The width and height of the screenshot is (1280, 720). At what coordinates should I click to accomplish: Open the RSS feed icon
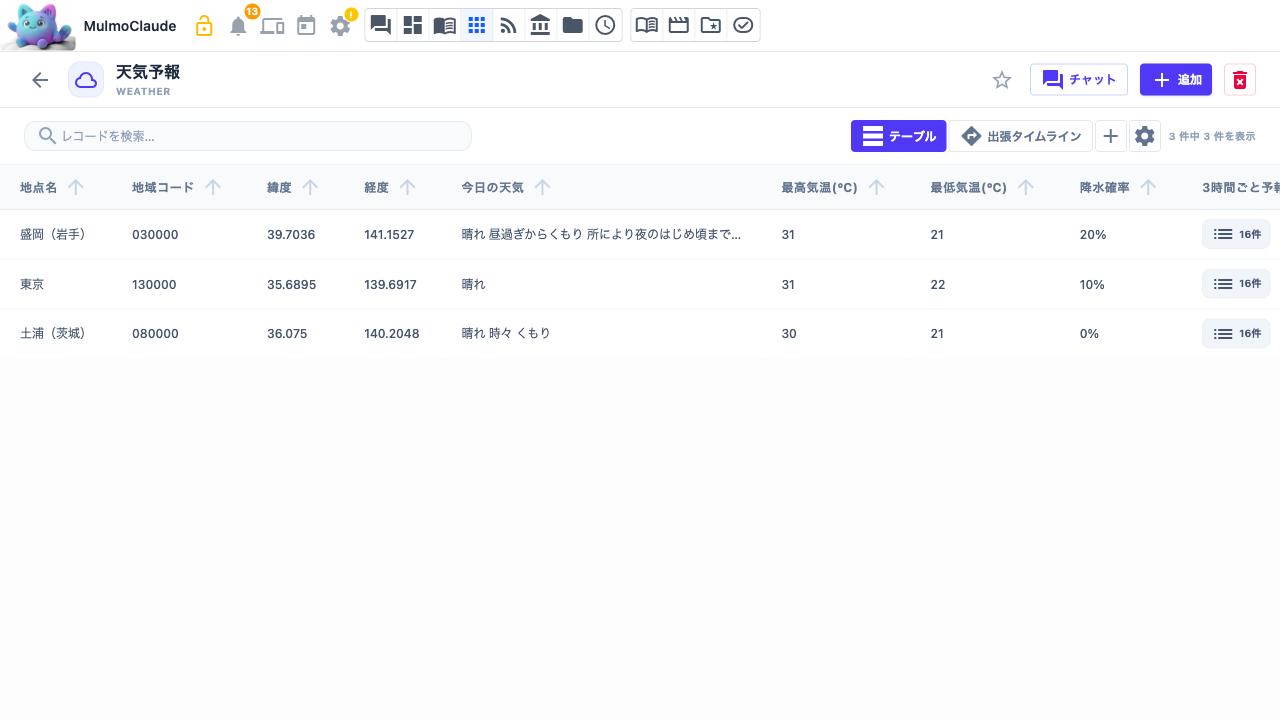[x=509, y=25]
